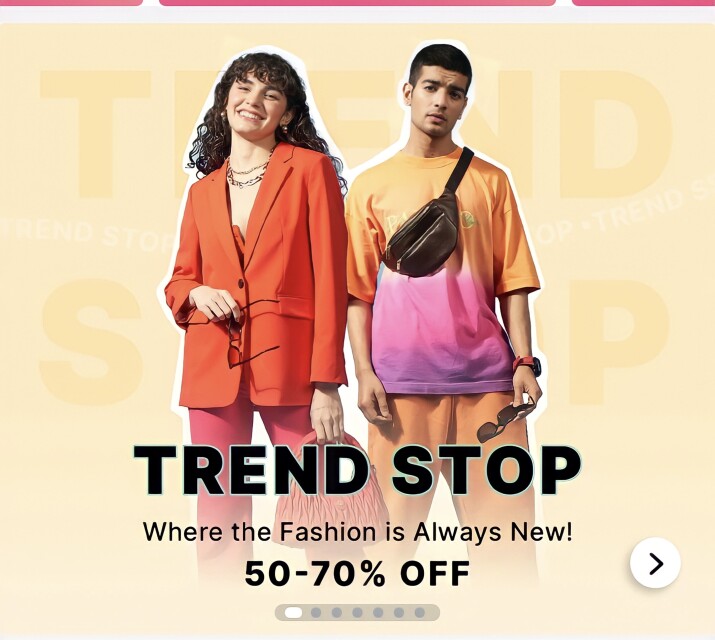Tap the 50-70% OFF offer text
Screen dimensions: 715x640
click(x=357, y=573)
